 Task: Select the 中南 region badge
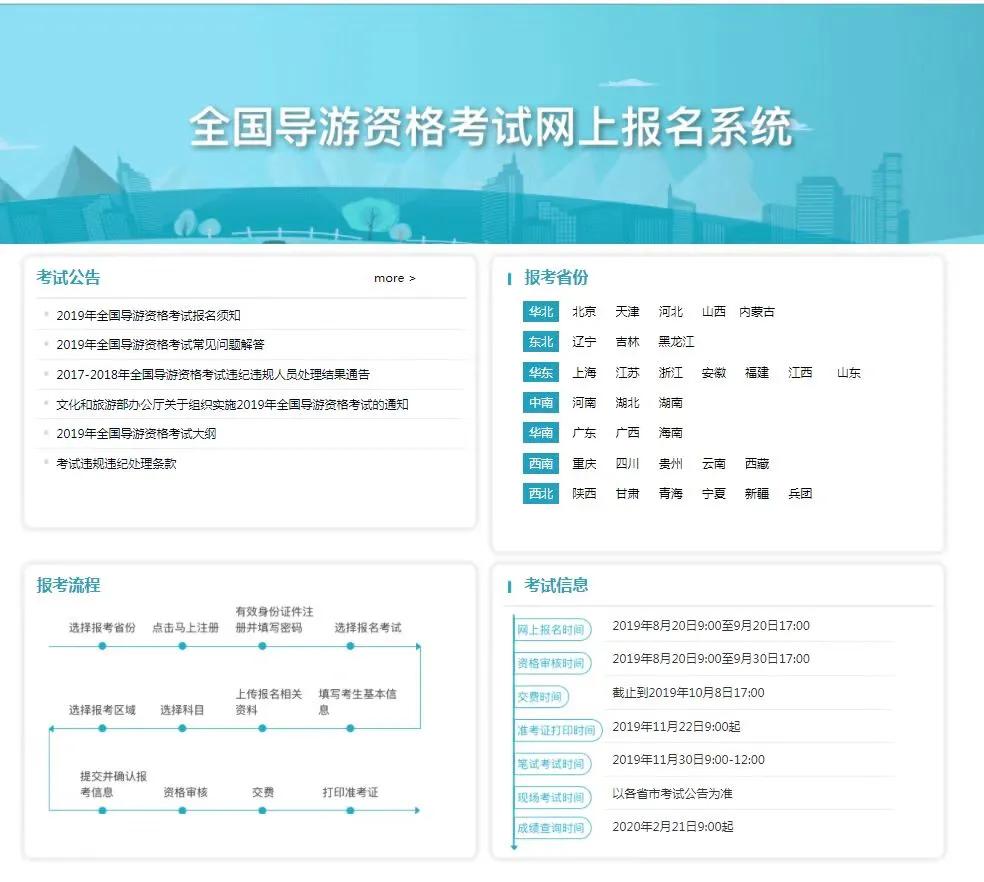coord(540,402)
